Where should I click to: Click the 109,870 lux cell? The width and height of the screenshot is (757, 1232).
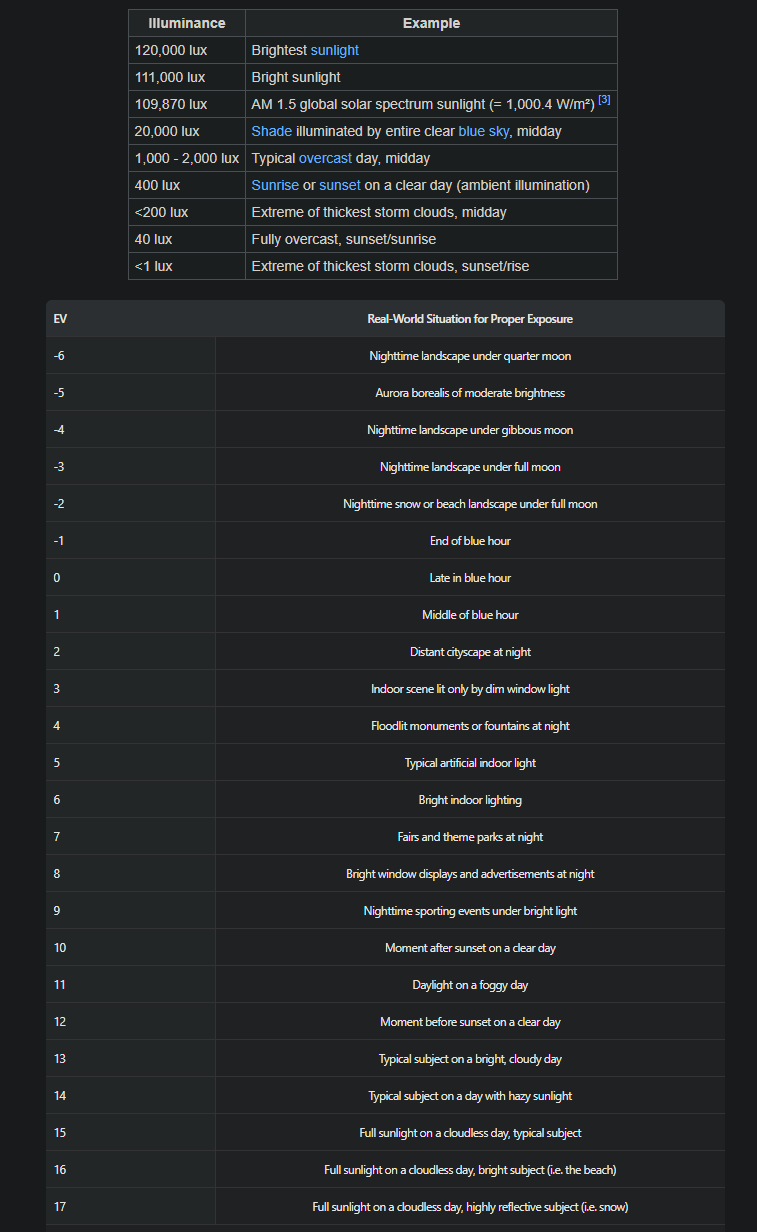[x=171, y=104]
